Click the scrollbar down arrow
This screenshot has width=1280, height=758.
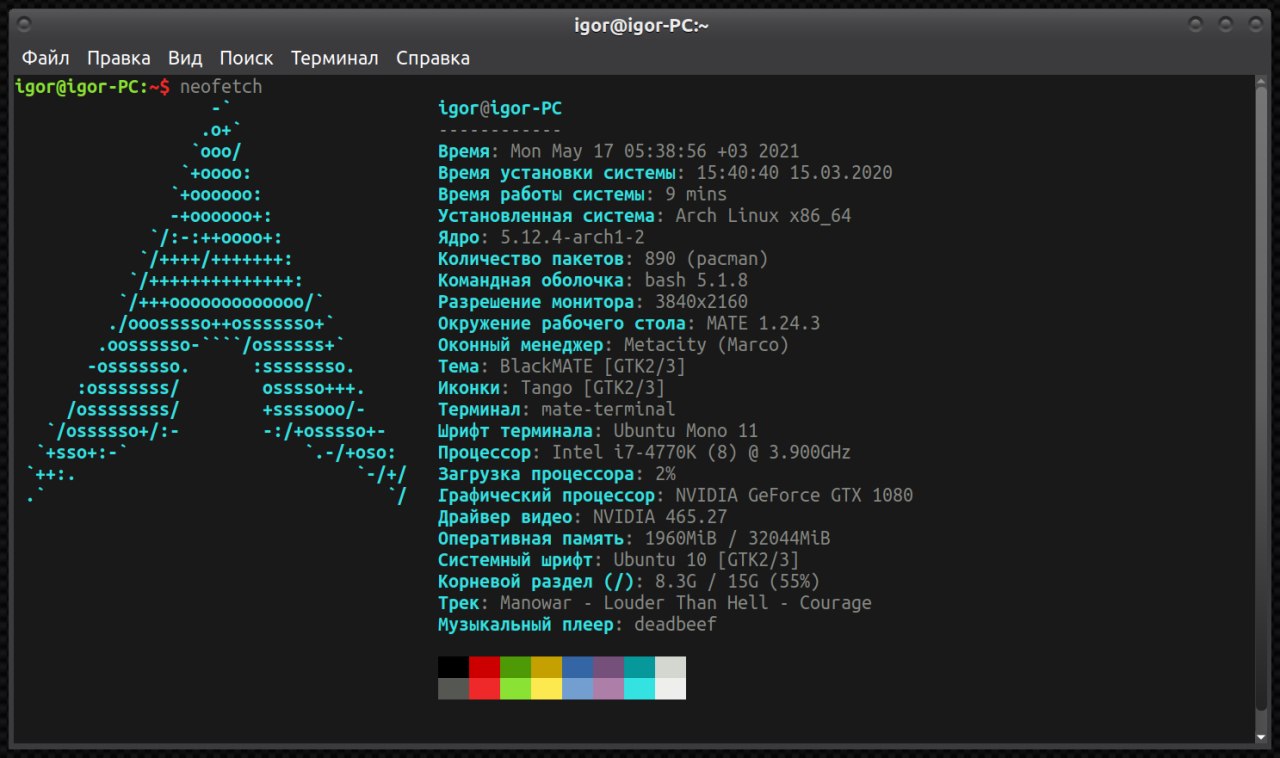tap(1261, 737)
